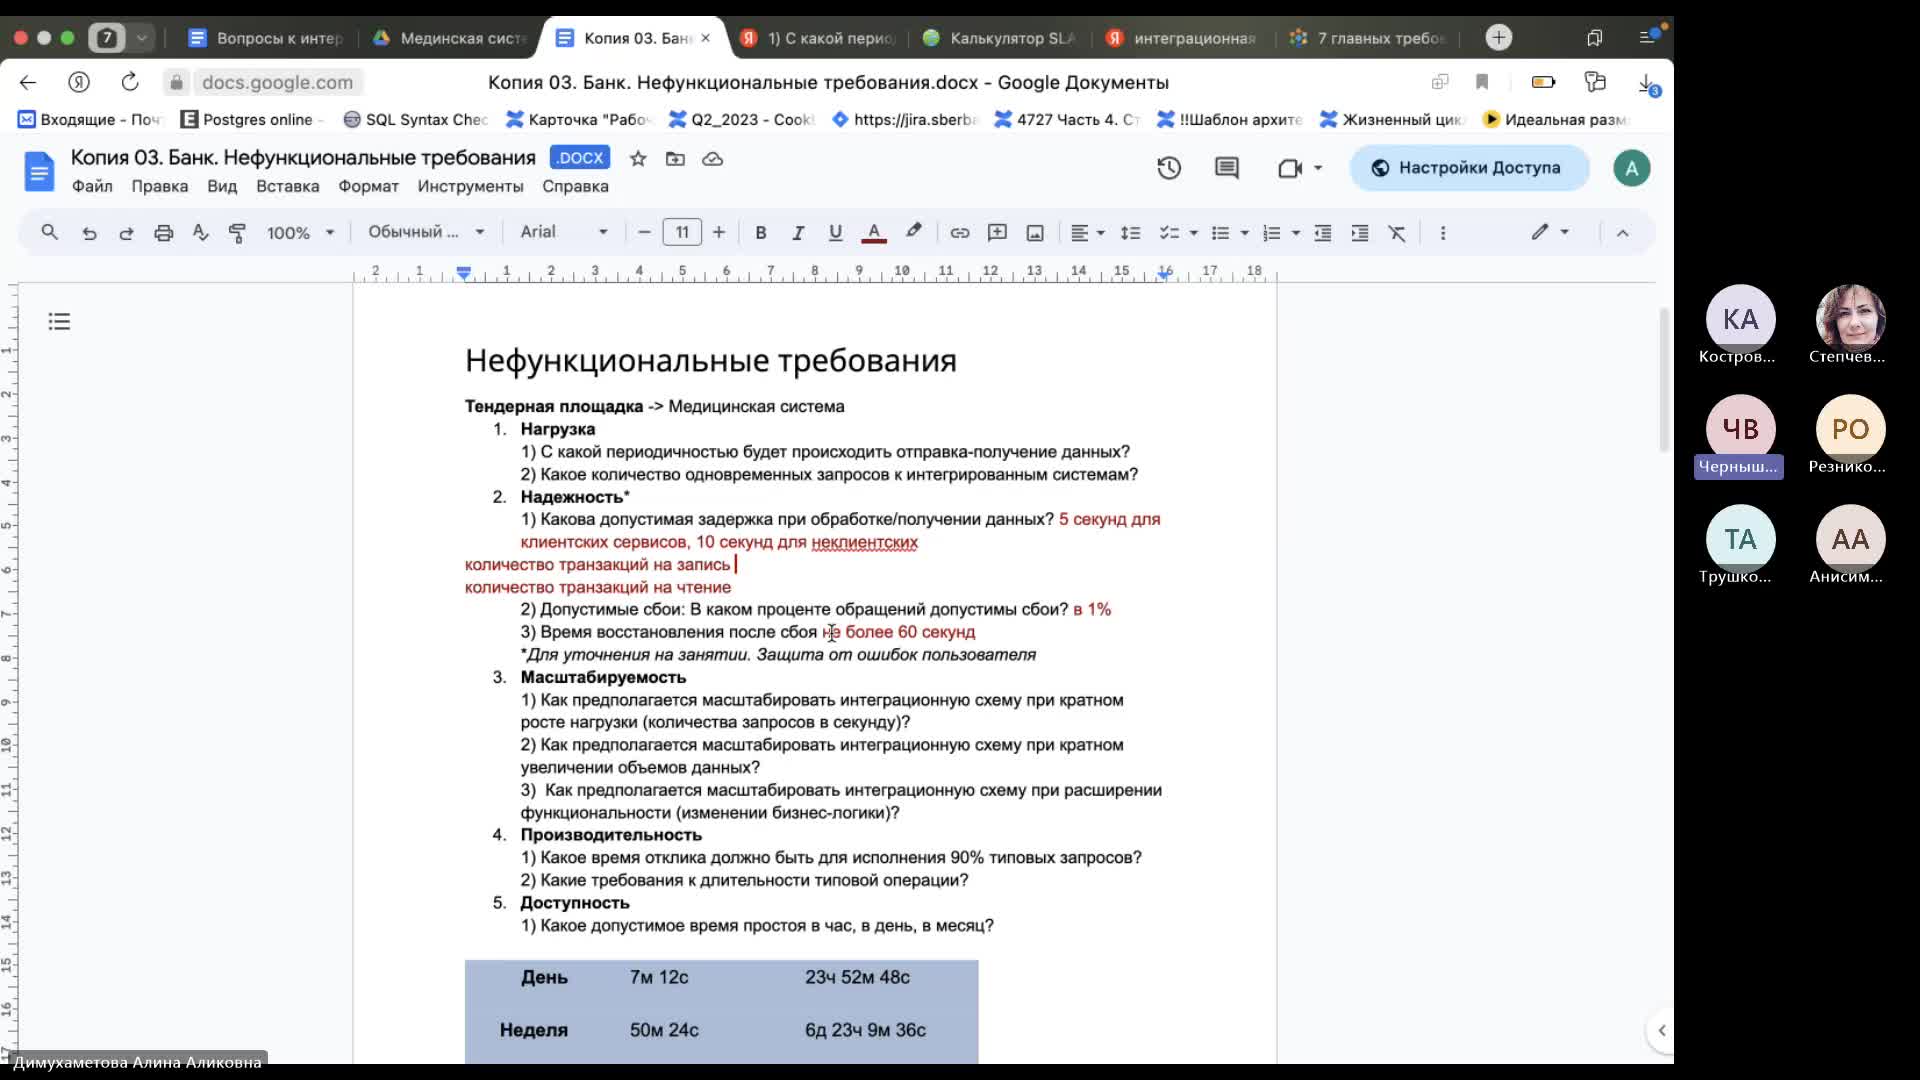Click the docs.google.com address field
Image resolution: width=1920 pixels, height=1080 pixels.
pos(277,82)
